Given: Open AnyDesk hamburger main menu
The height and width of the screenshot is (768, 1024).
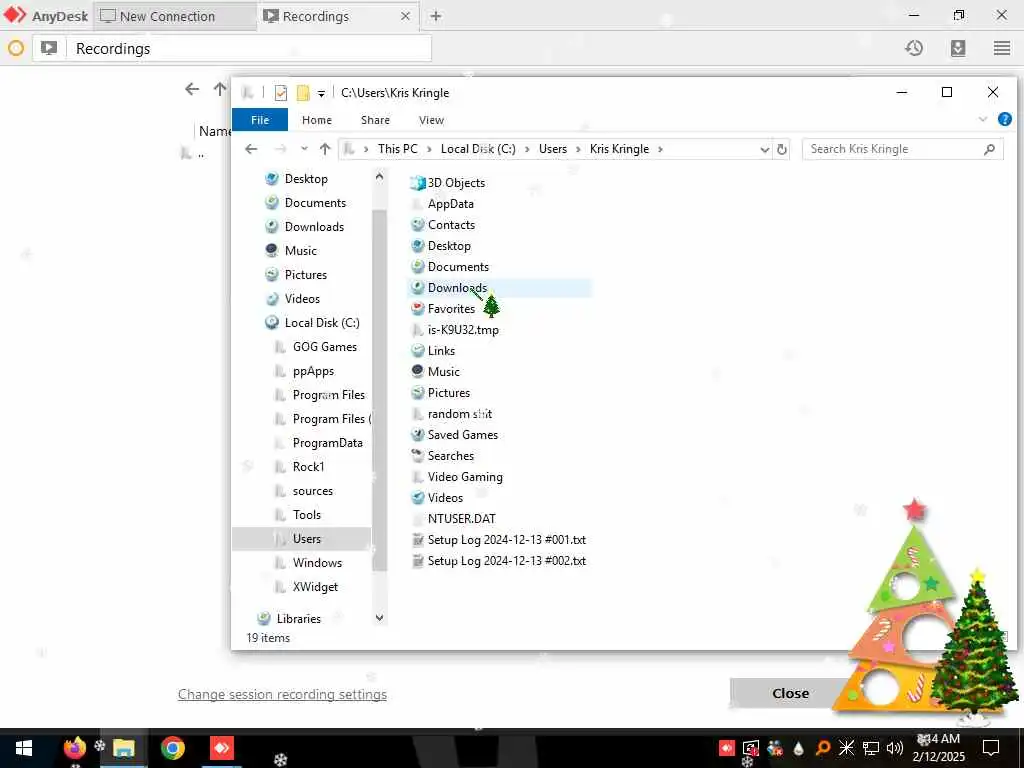Looking at the screenshot, I should pos(1002,48).
